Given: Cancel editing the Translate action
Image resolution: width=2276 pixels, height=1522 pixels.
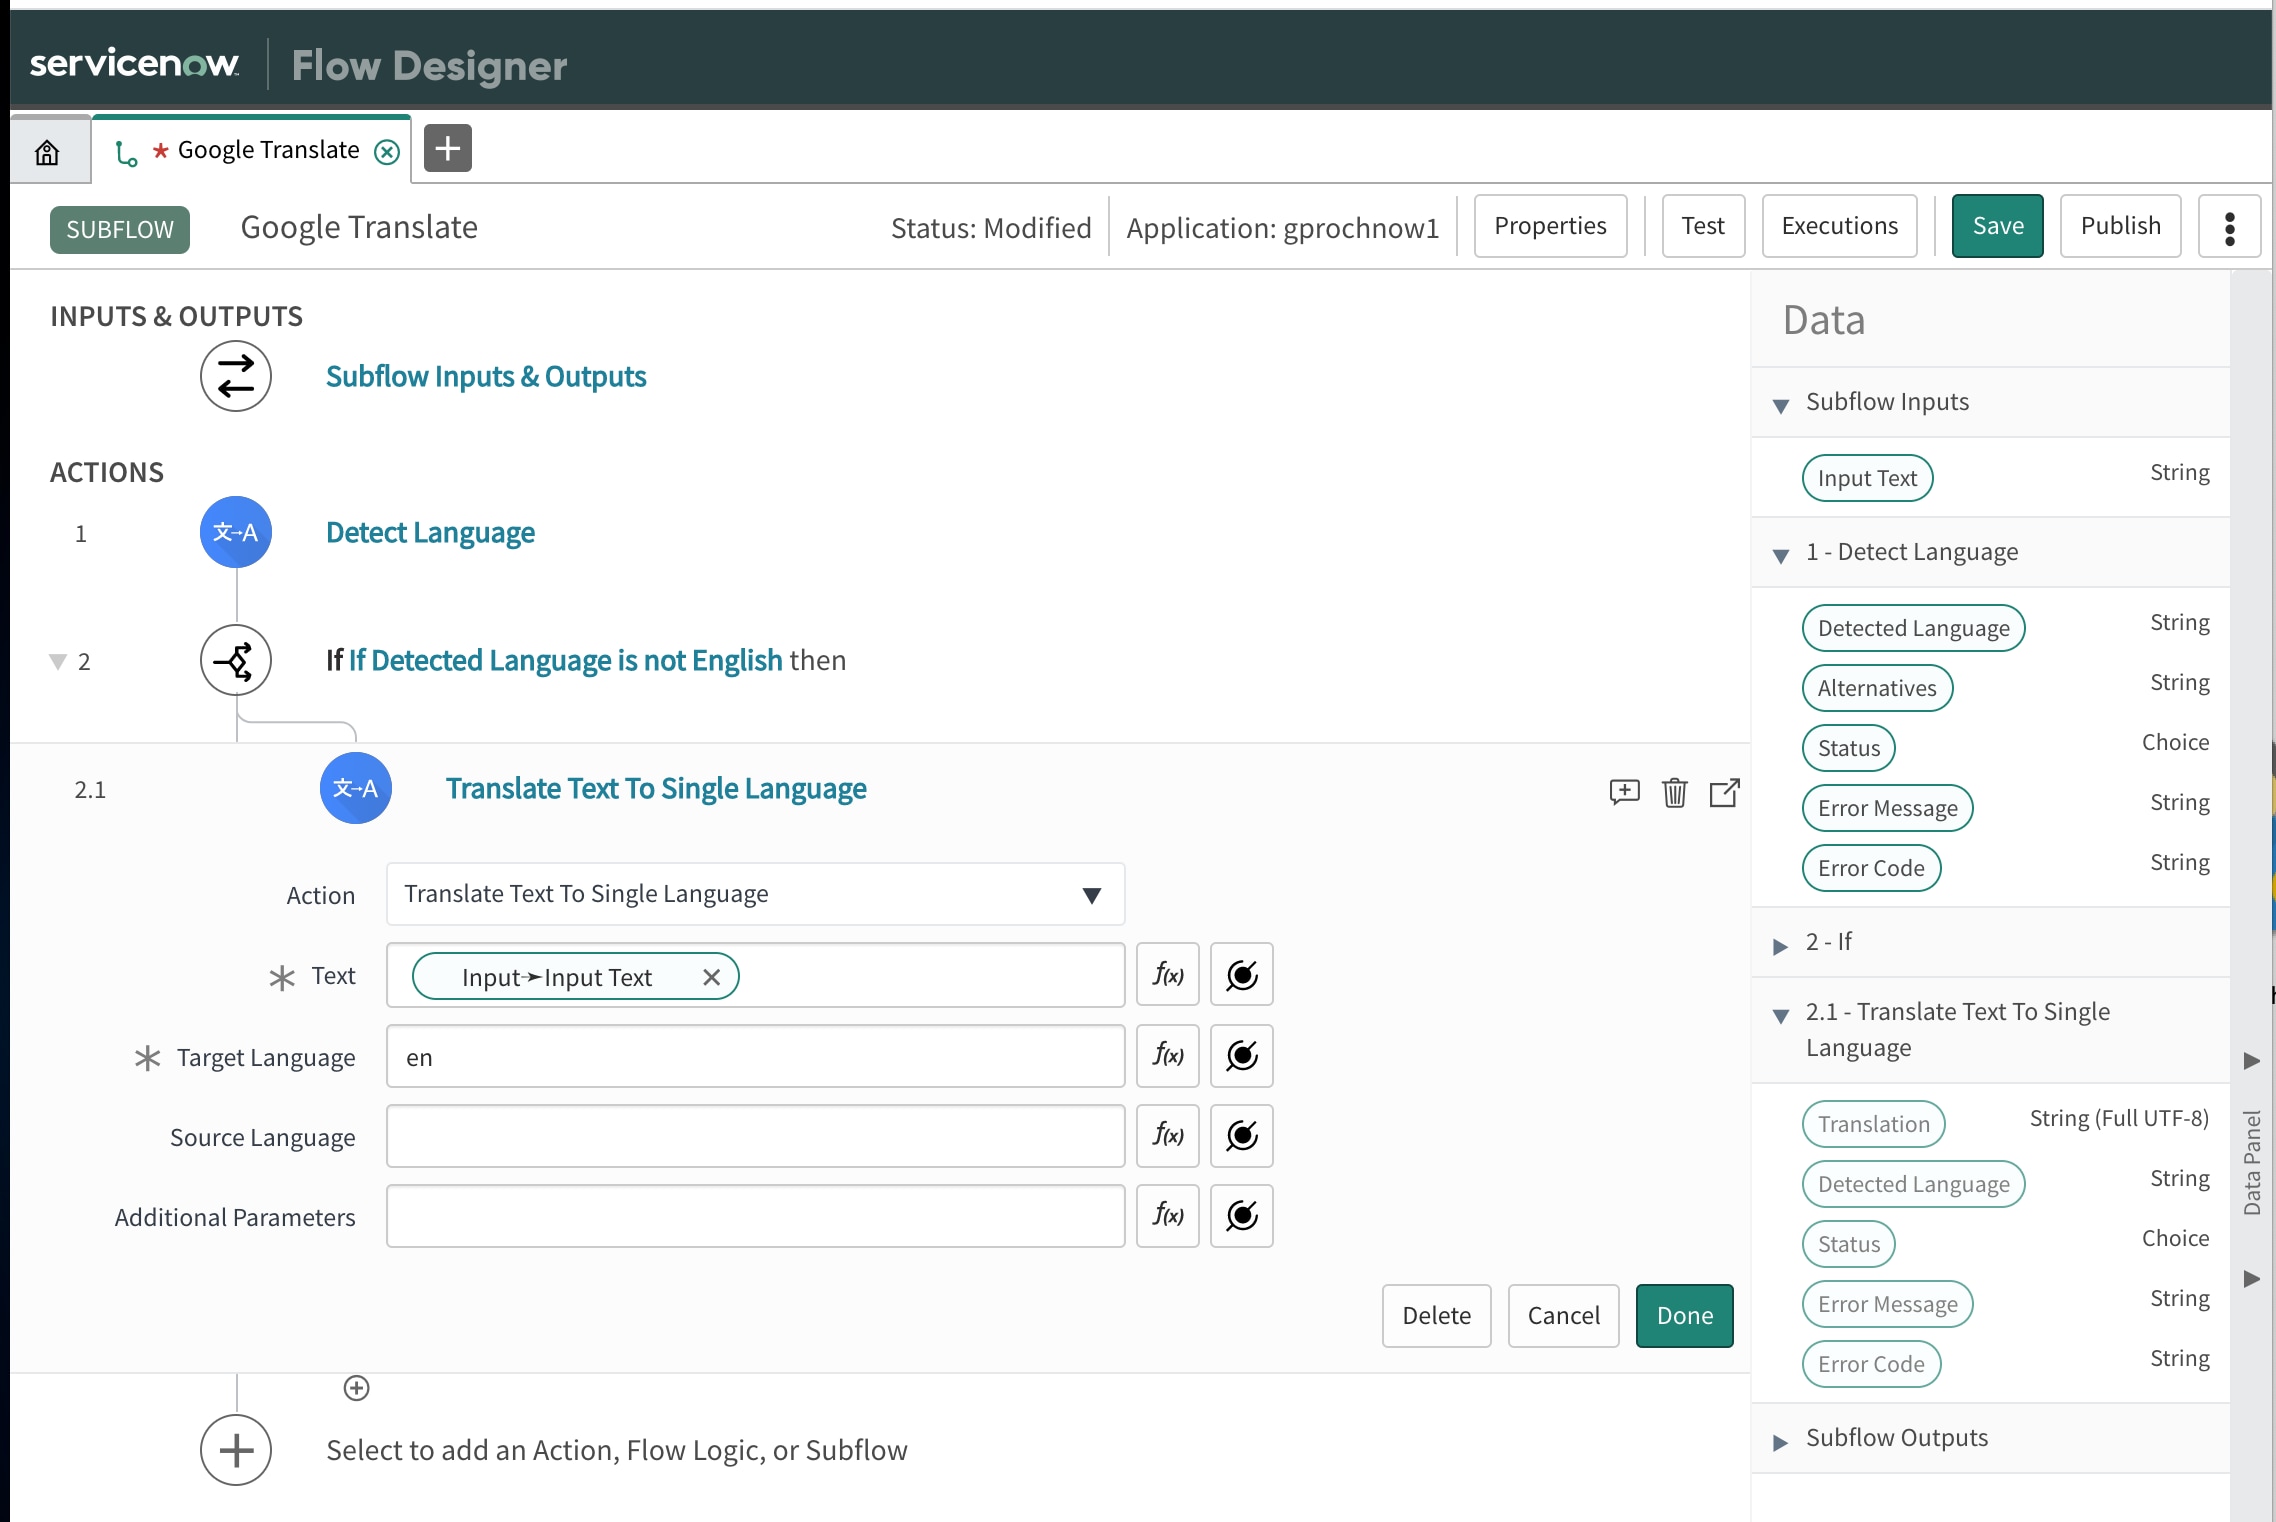Looking at the screenshot, I should [1563, 1316].
